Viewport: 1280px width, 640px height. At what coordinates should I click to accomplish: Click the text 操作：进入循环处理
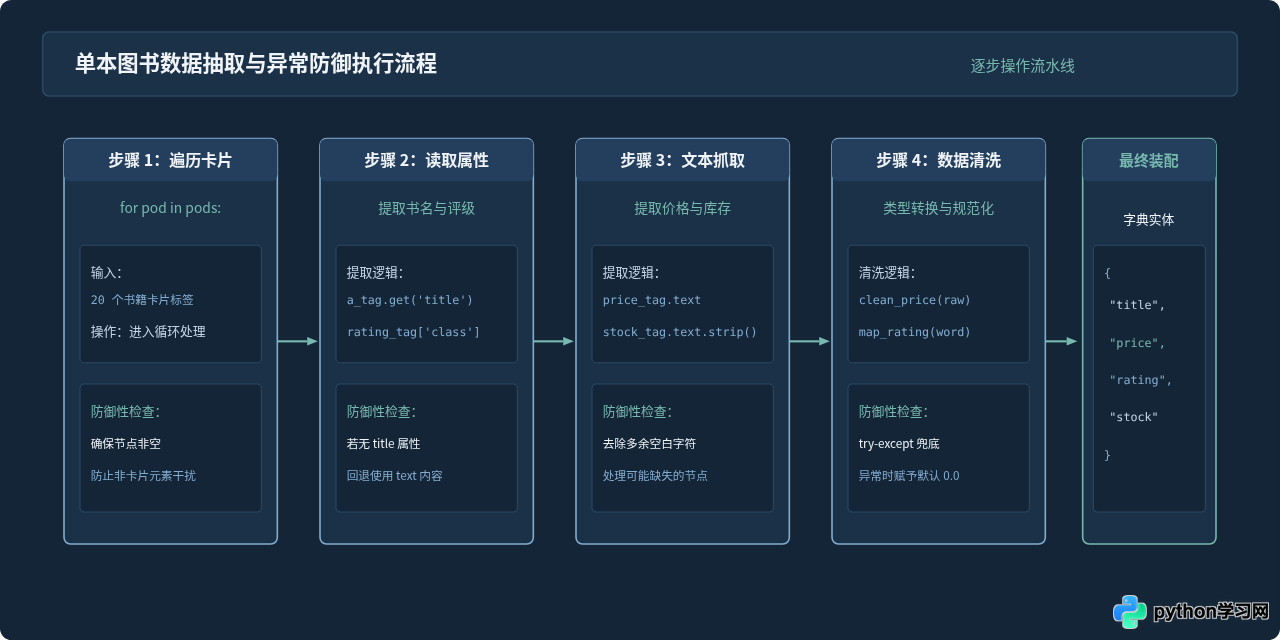(x=148, y=331)
